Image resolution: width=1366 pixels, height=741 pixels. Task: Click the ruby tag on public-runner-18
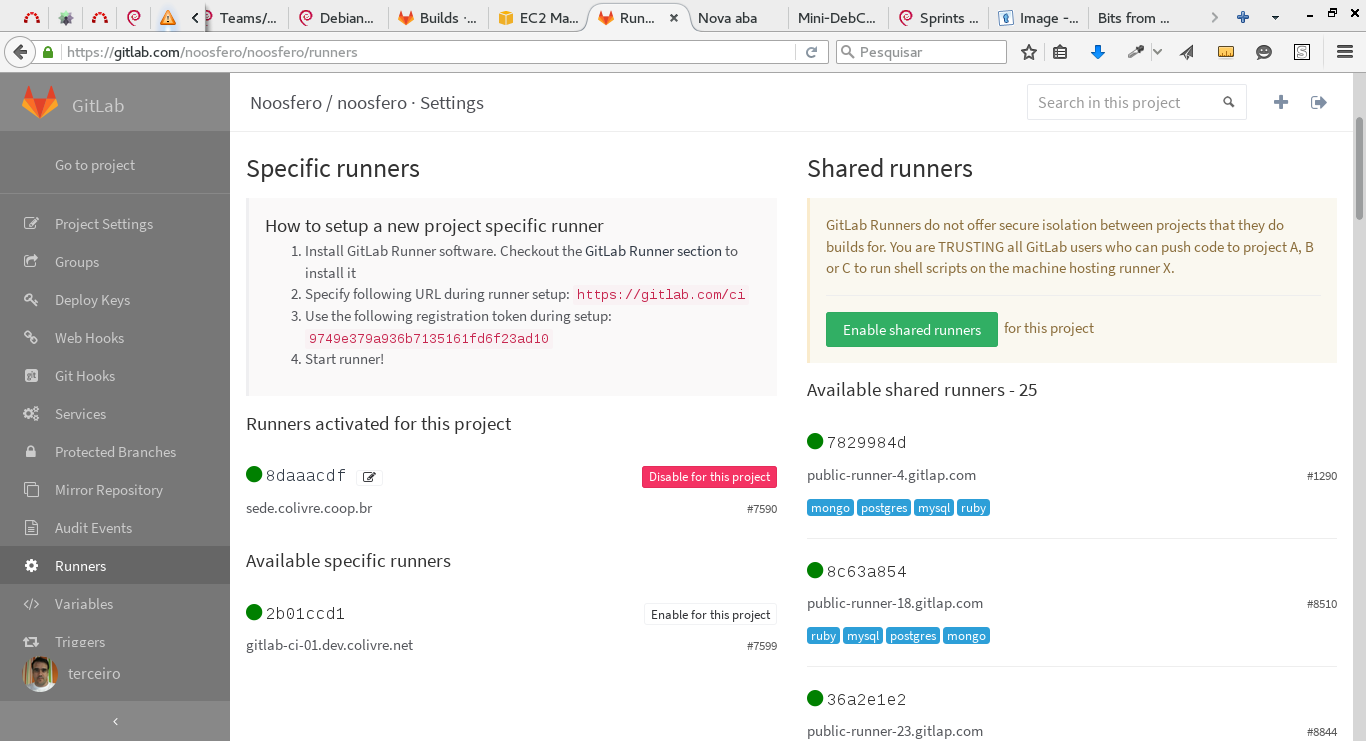(824, 636)
